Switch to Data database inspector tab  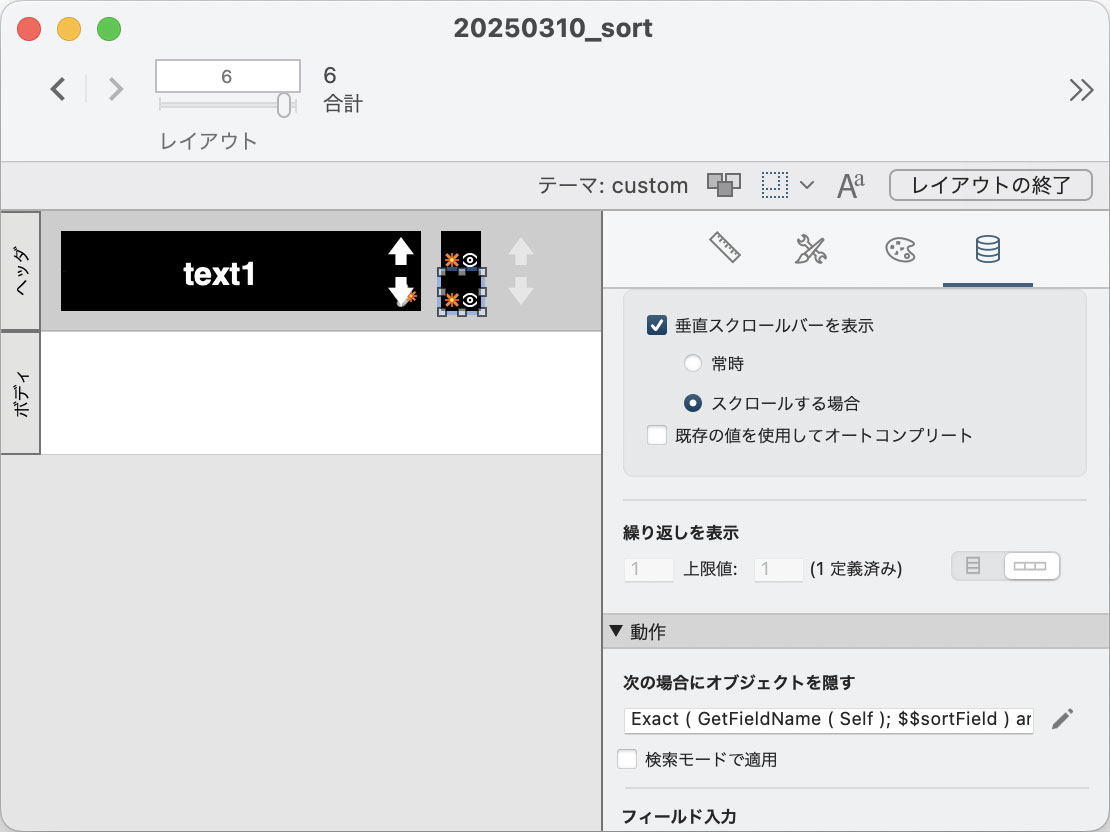click(x=988, y=249)
